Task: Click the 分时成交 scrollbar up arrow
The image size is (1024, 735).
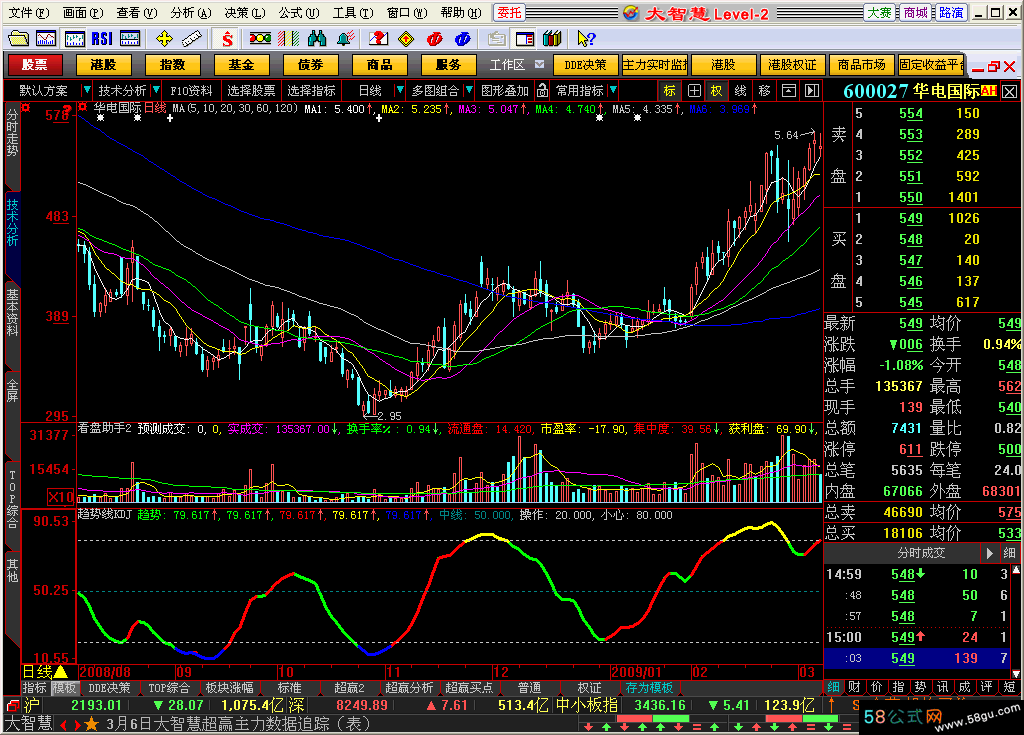Action: pyautogui.click(x=1016, y=570)
